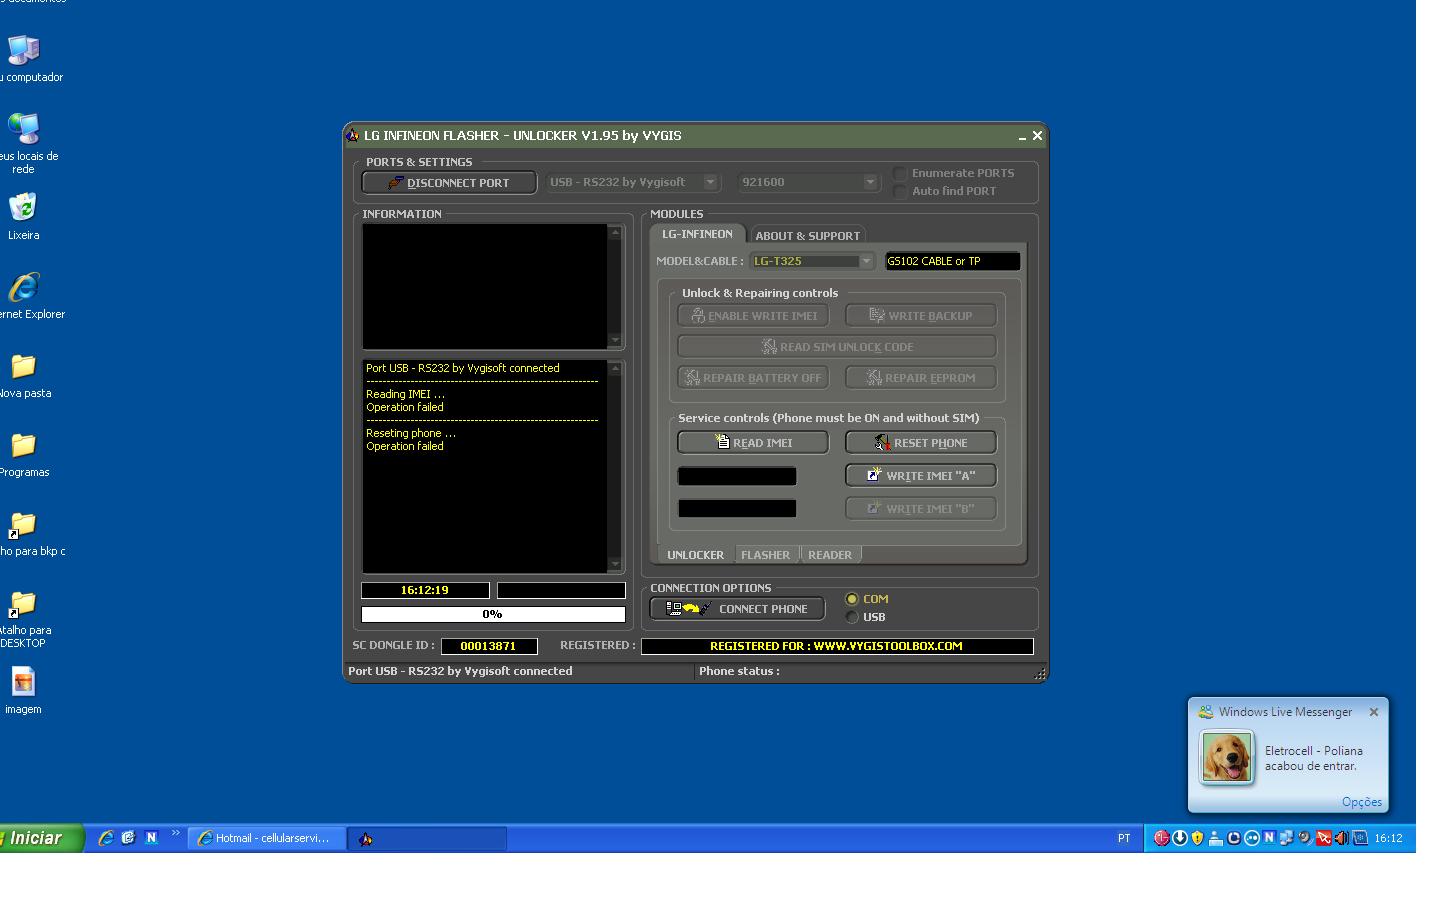Click the READ IMEI button
Screen dimensions: 1440x900
click(753, 442)
